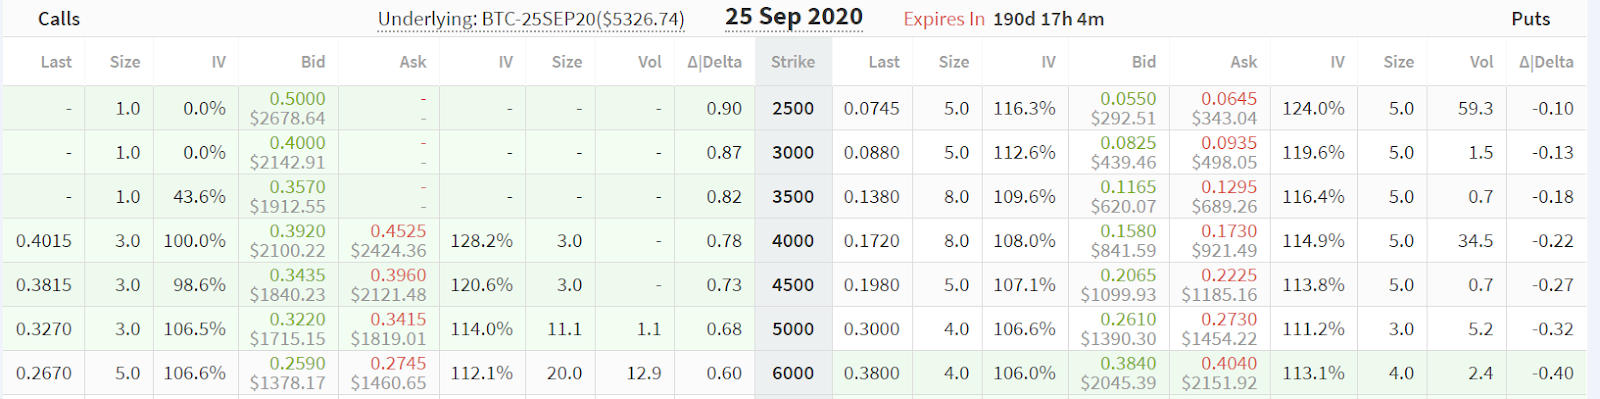Select the 4000 strike cell

click(x=793, y=241)
